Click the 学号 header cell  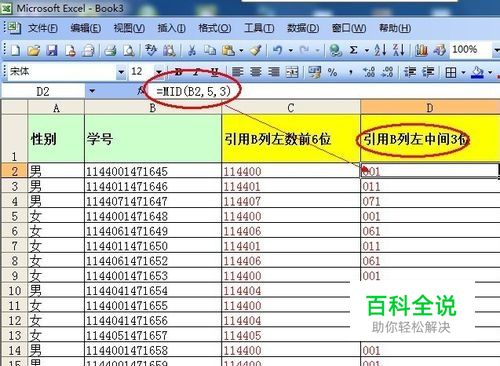[x=153, y=139]
